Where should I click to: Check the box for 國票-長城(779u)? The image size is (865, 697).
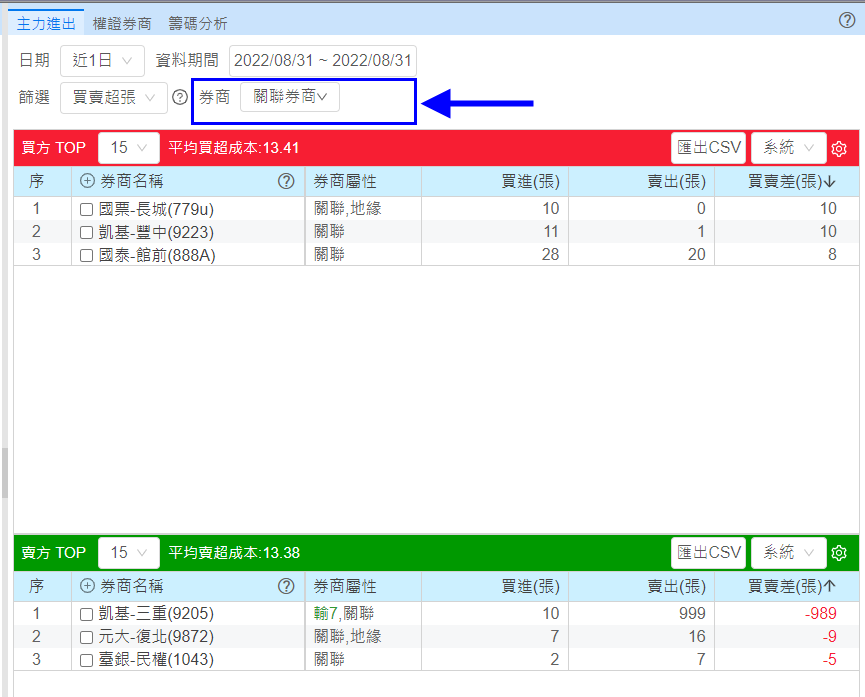[x=87, y=210]
